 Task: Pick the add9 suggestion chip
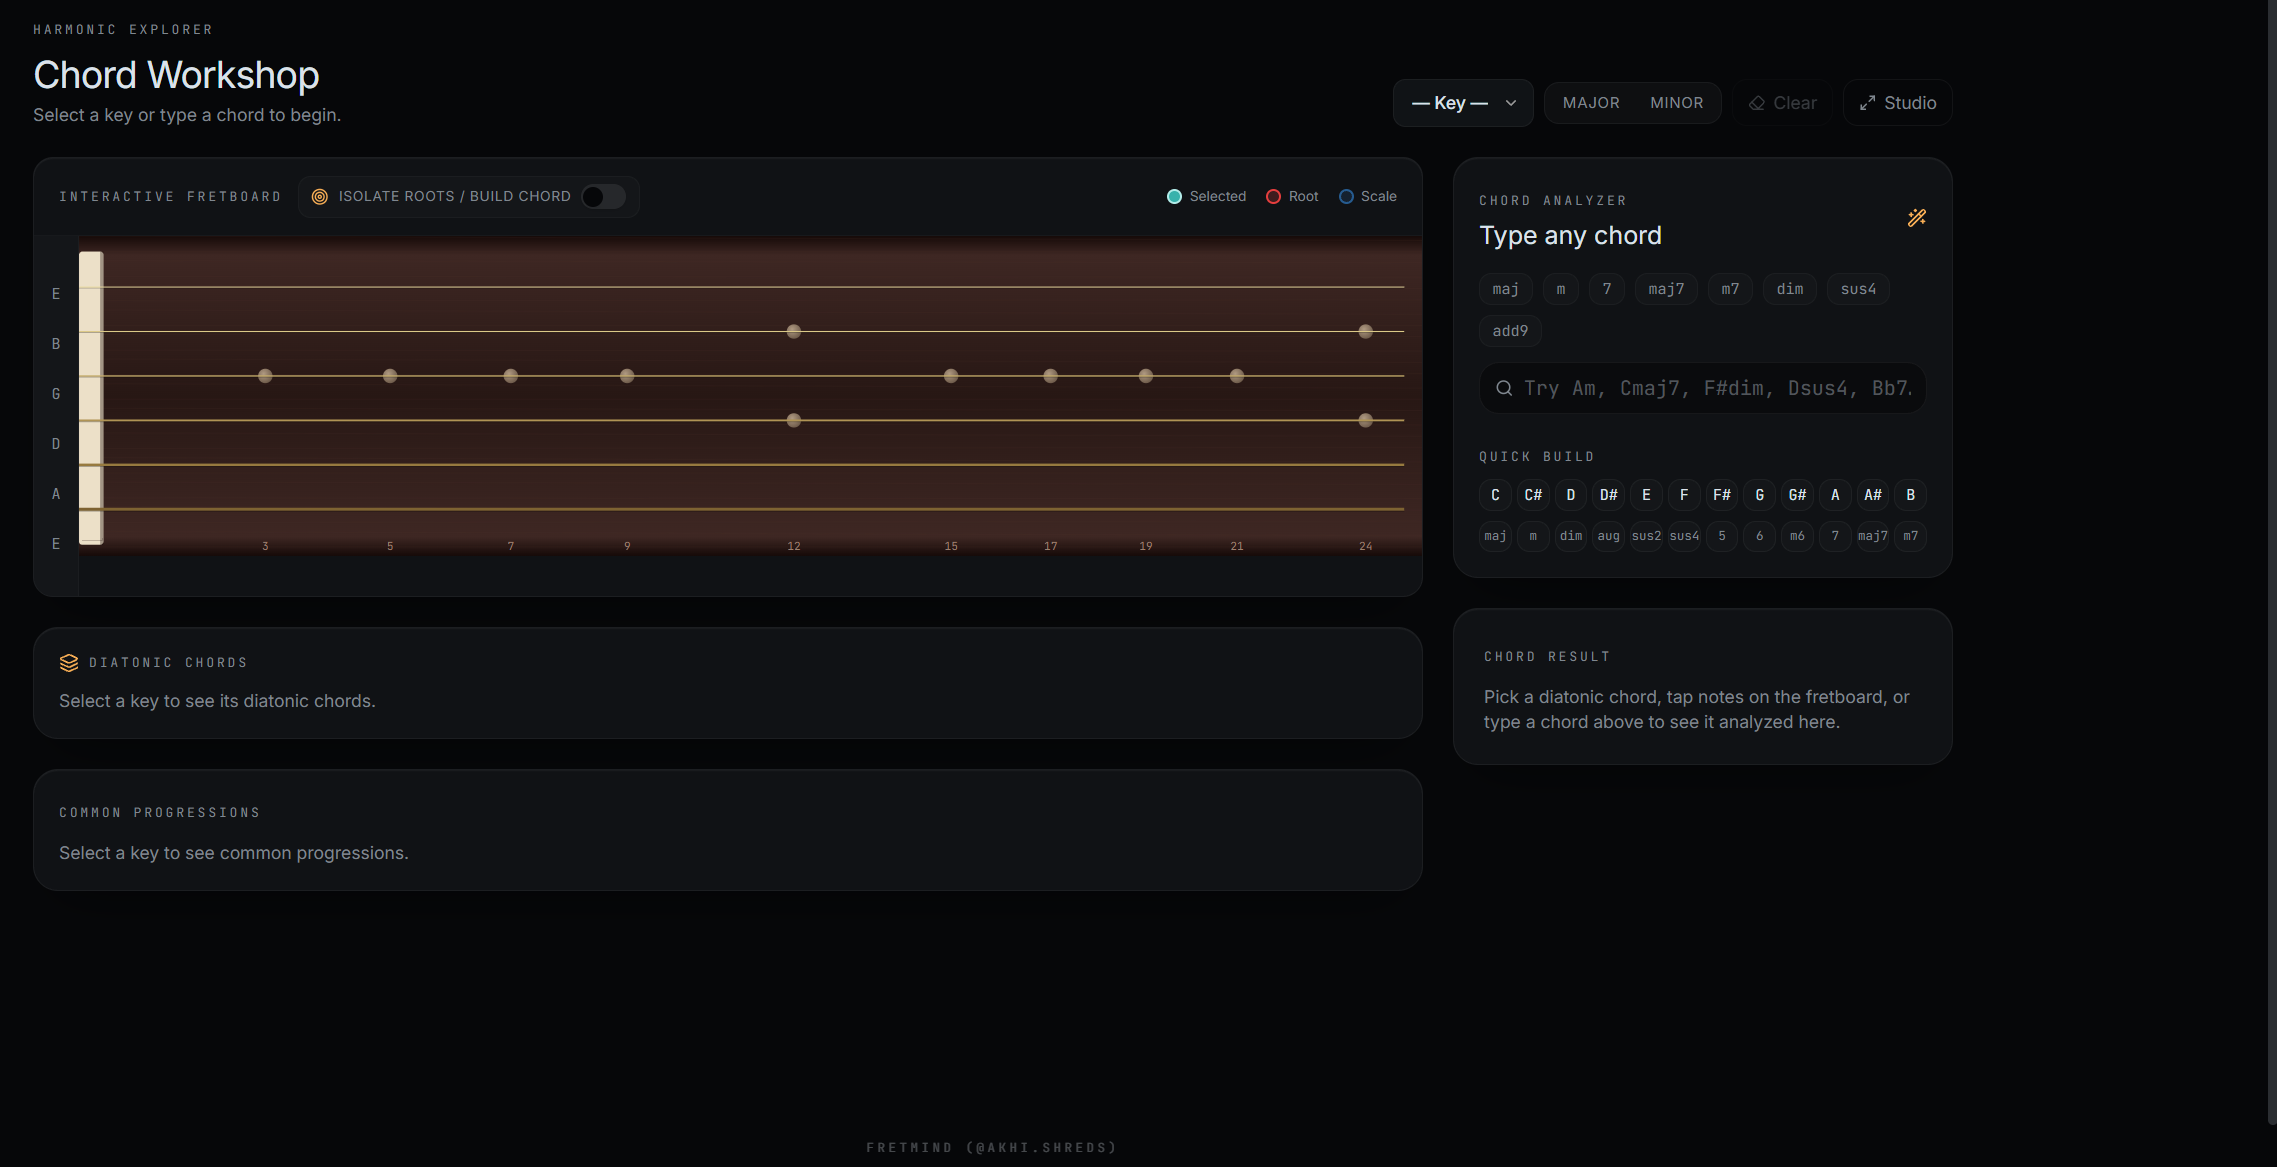1510,331
